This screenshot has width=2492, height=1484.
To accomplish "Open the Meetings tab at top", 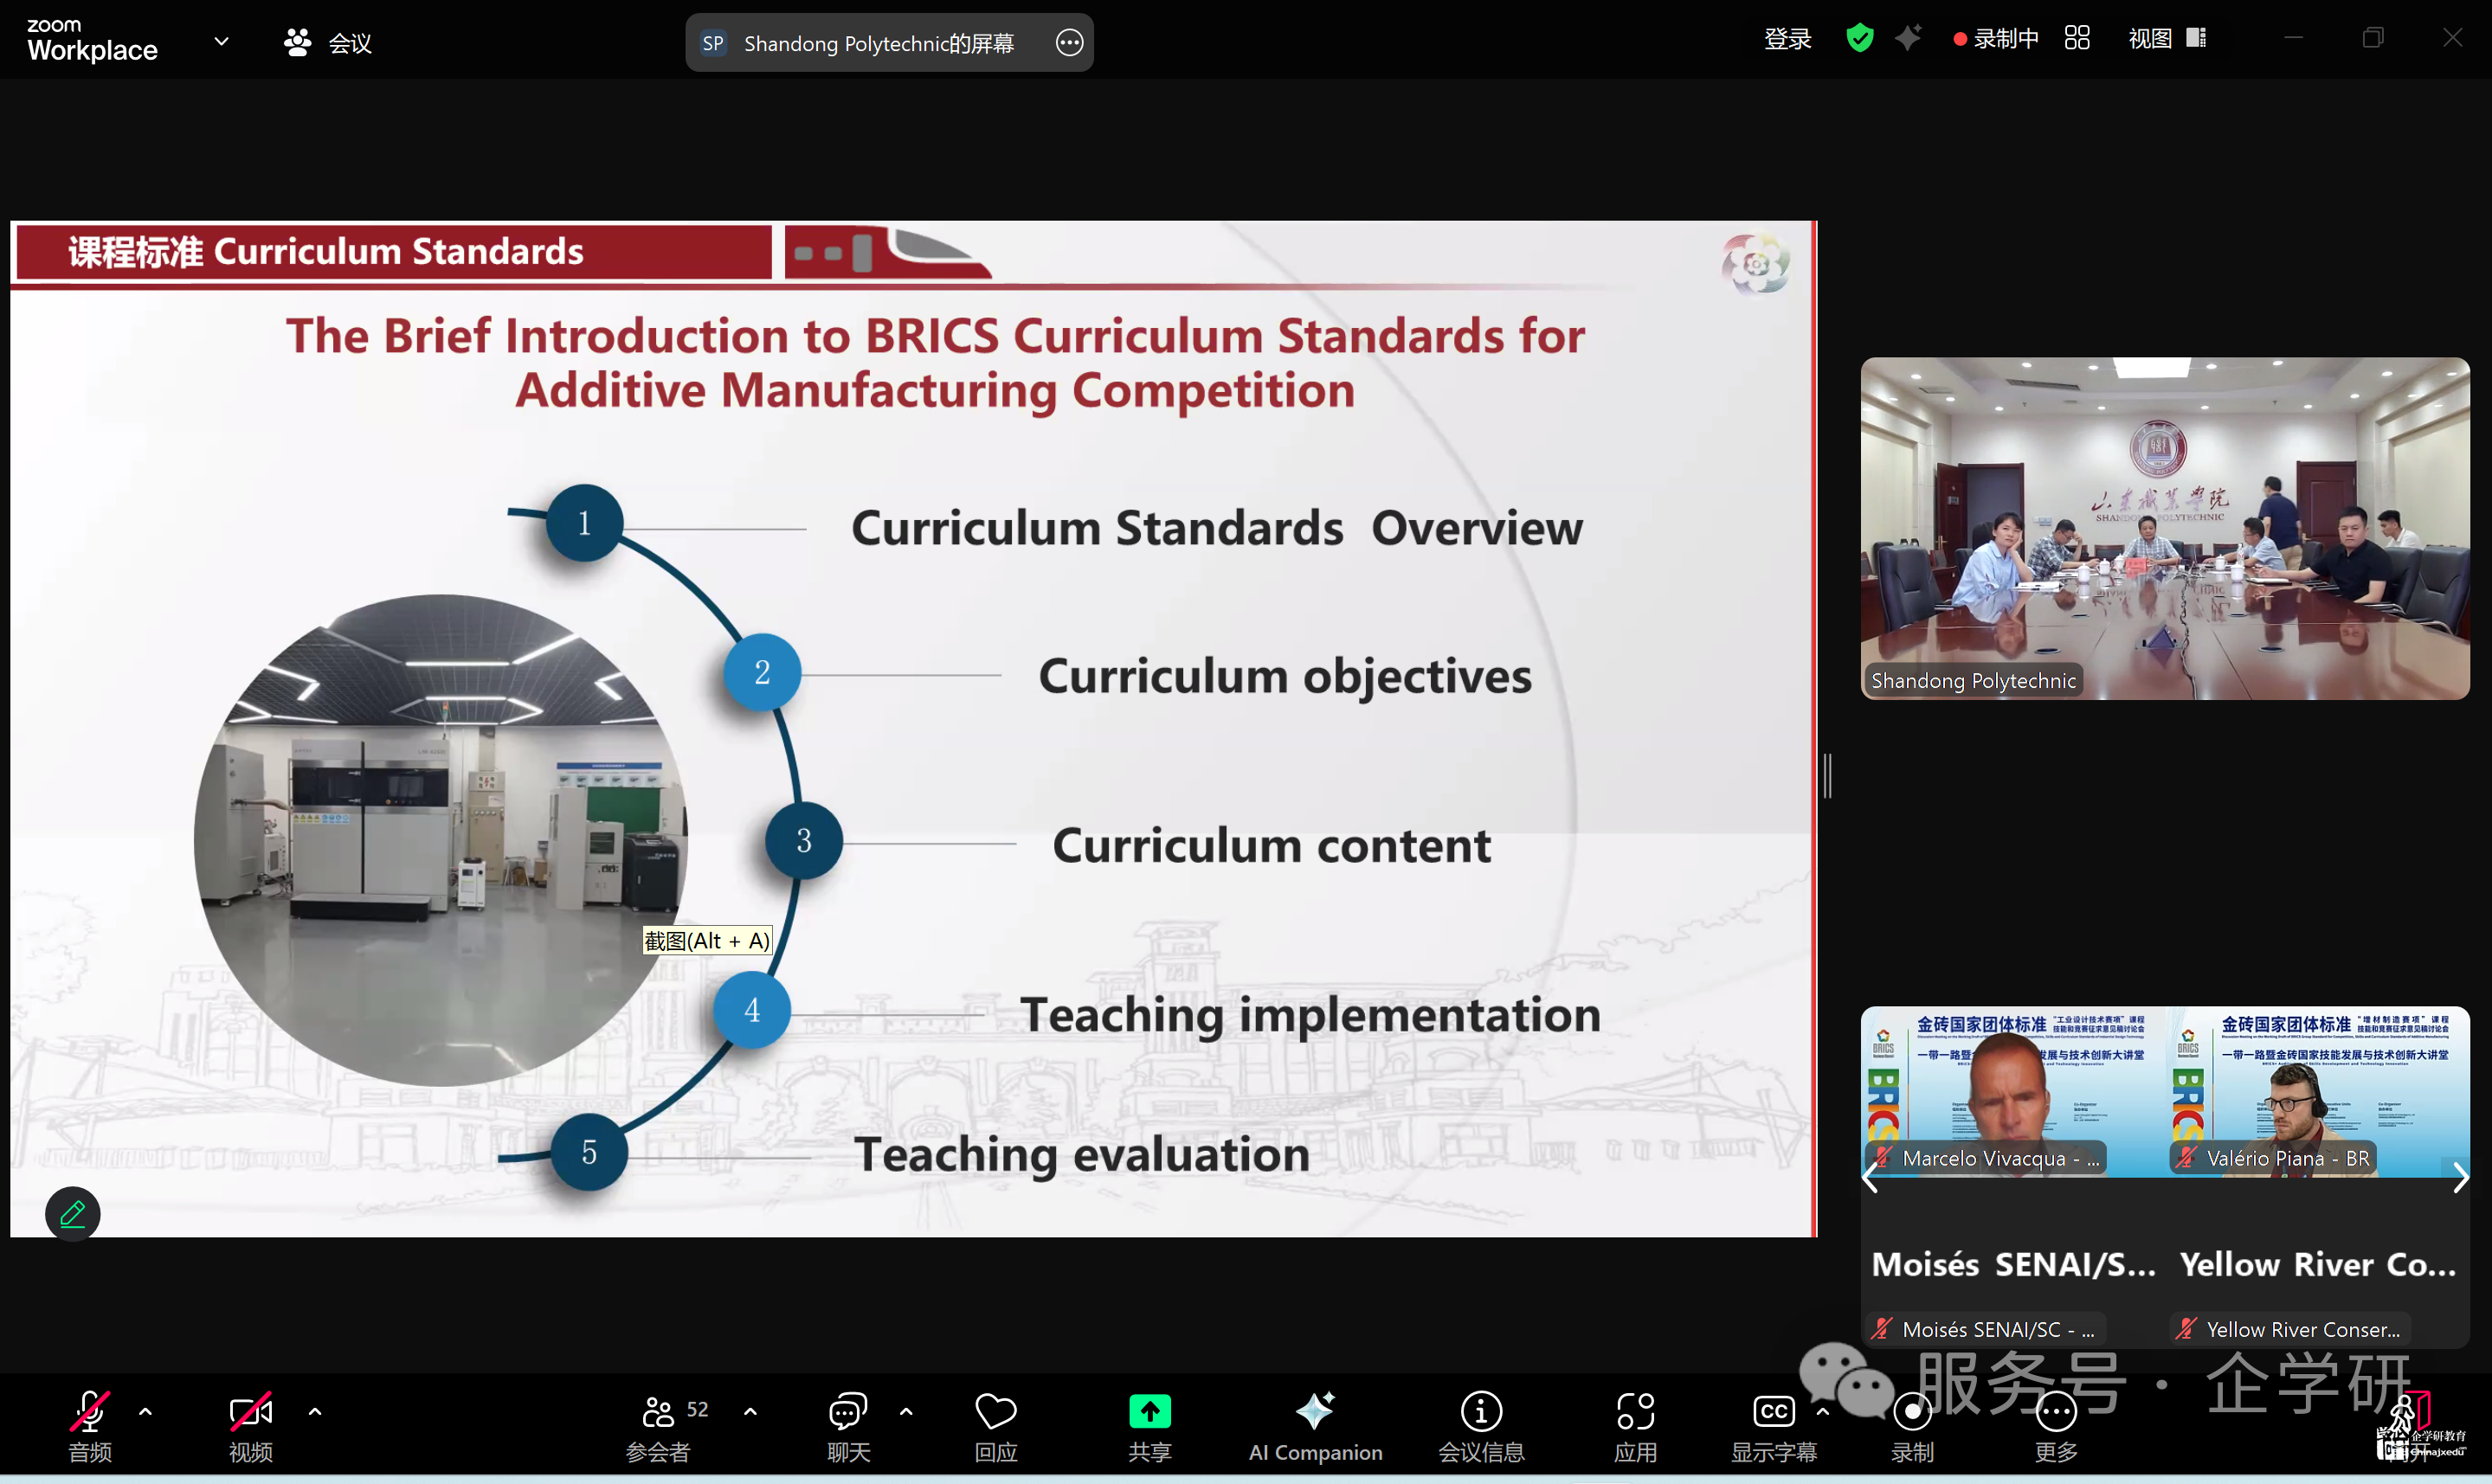I will point(328,42).
